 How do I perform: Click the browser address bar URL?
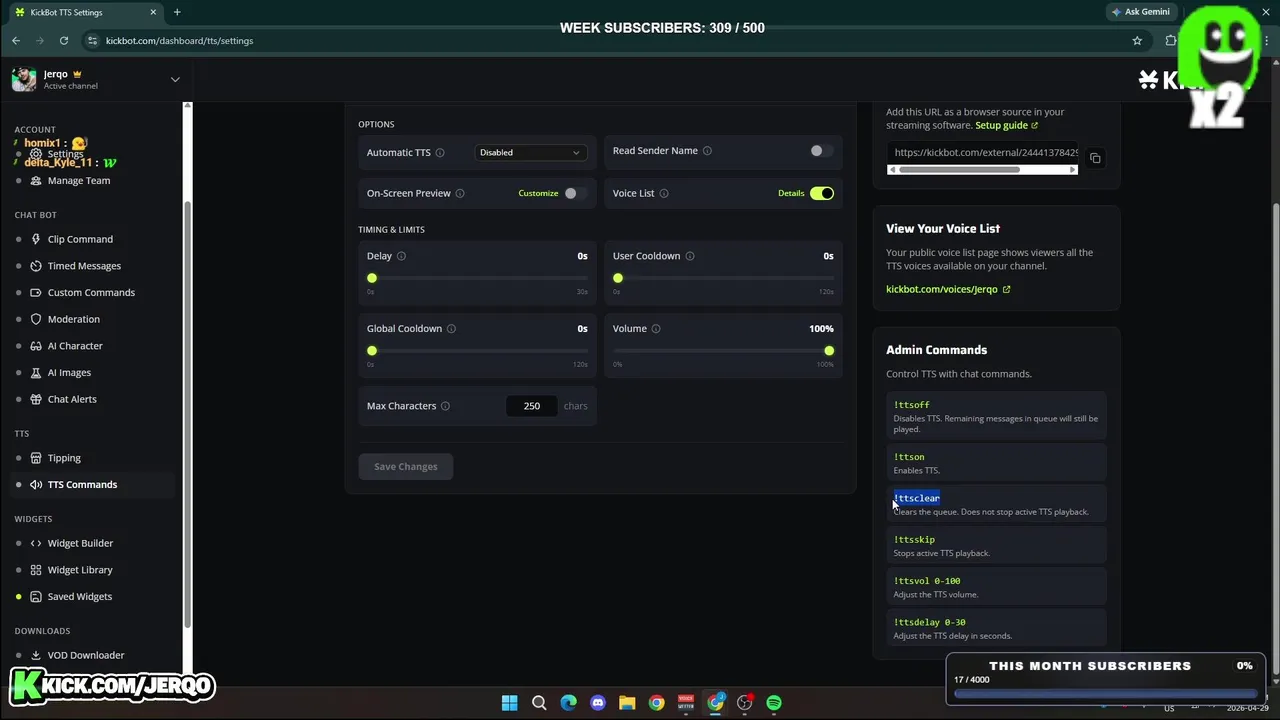[x=179, y=41]
